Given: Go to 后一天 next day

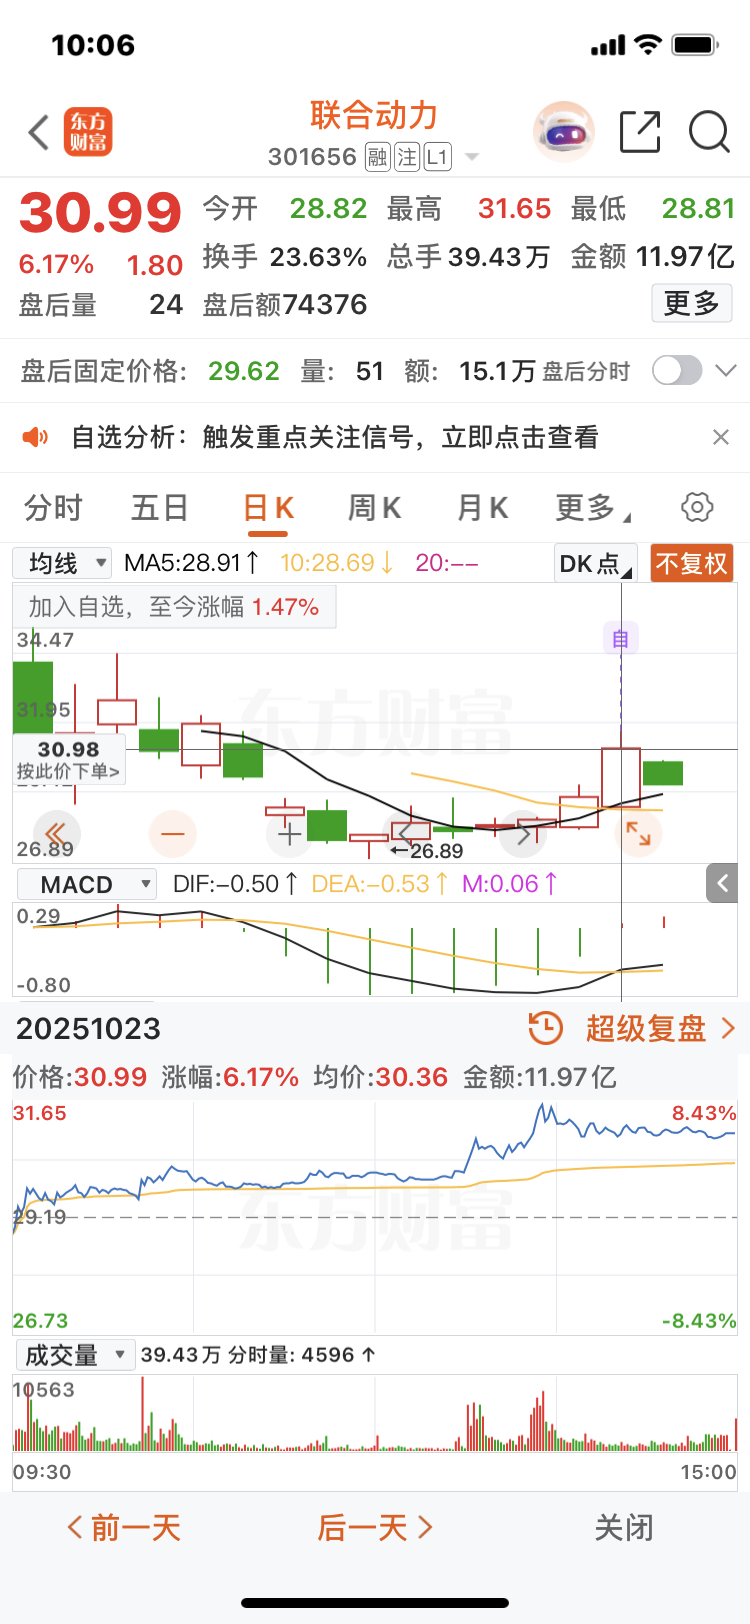Looking at the screenshot, I should pyautogui.click(x=375, y=1527).
